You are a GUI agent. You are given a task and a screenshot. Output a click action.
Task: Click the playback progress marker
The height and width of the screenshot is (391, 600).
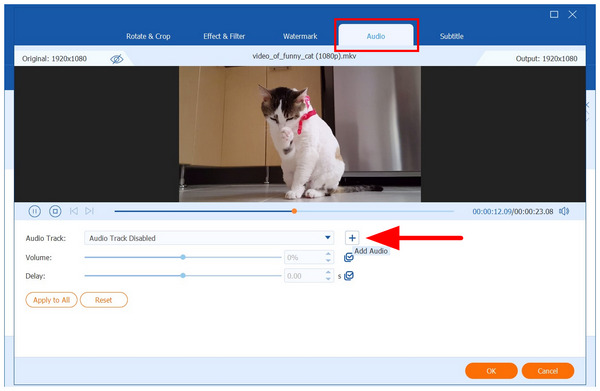coord(294,211)
